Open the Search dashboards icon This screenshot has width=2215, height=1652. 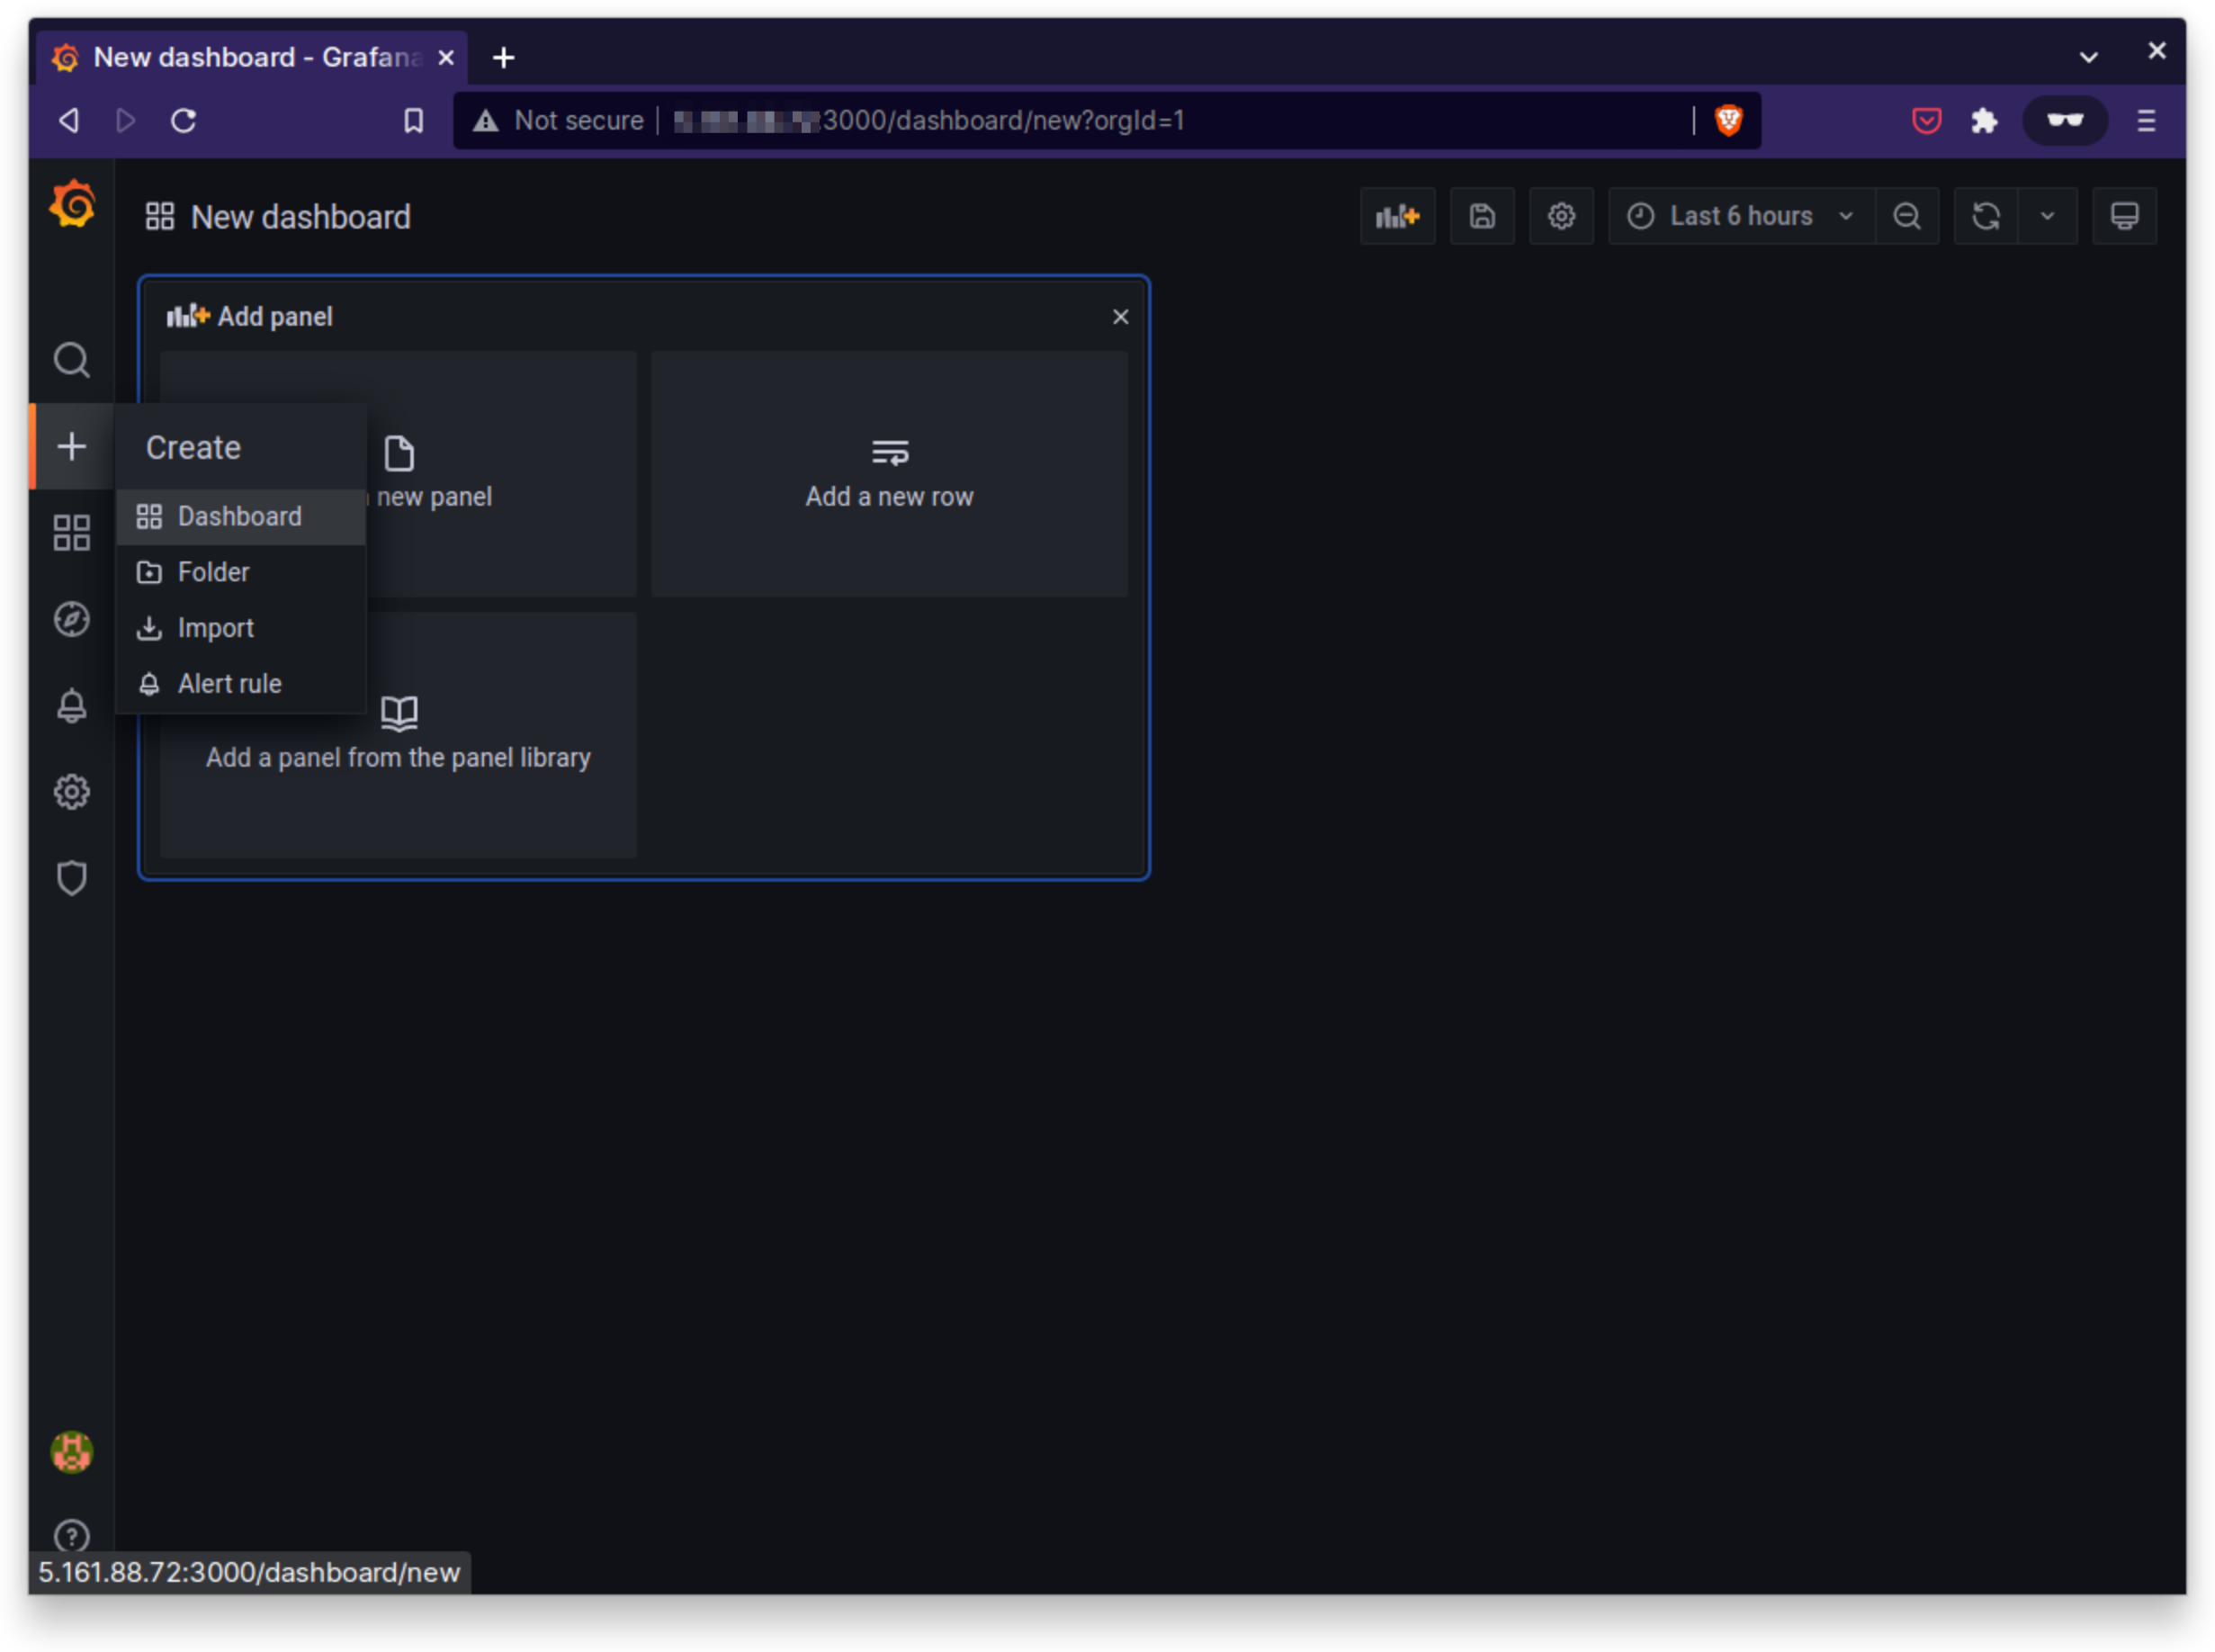[69, 359]
